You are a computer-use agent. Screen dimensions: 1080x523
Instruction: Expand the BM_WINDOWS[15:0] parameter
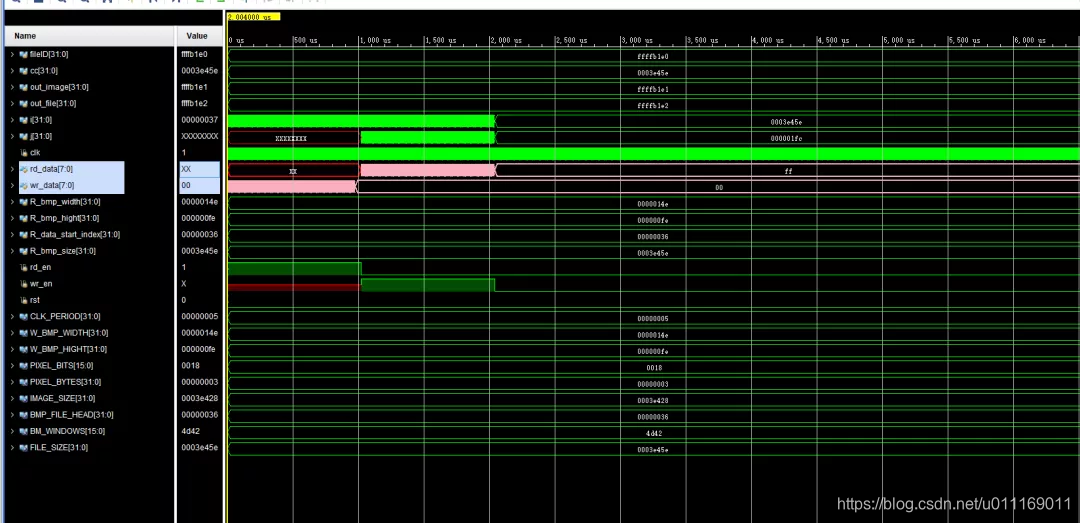click(12, 431)
